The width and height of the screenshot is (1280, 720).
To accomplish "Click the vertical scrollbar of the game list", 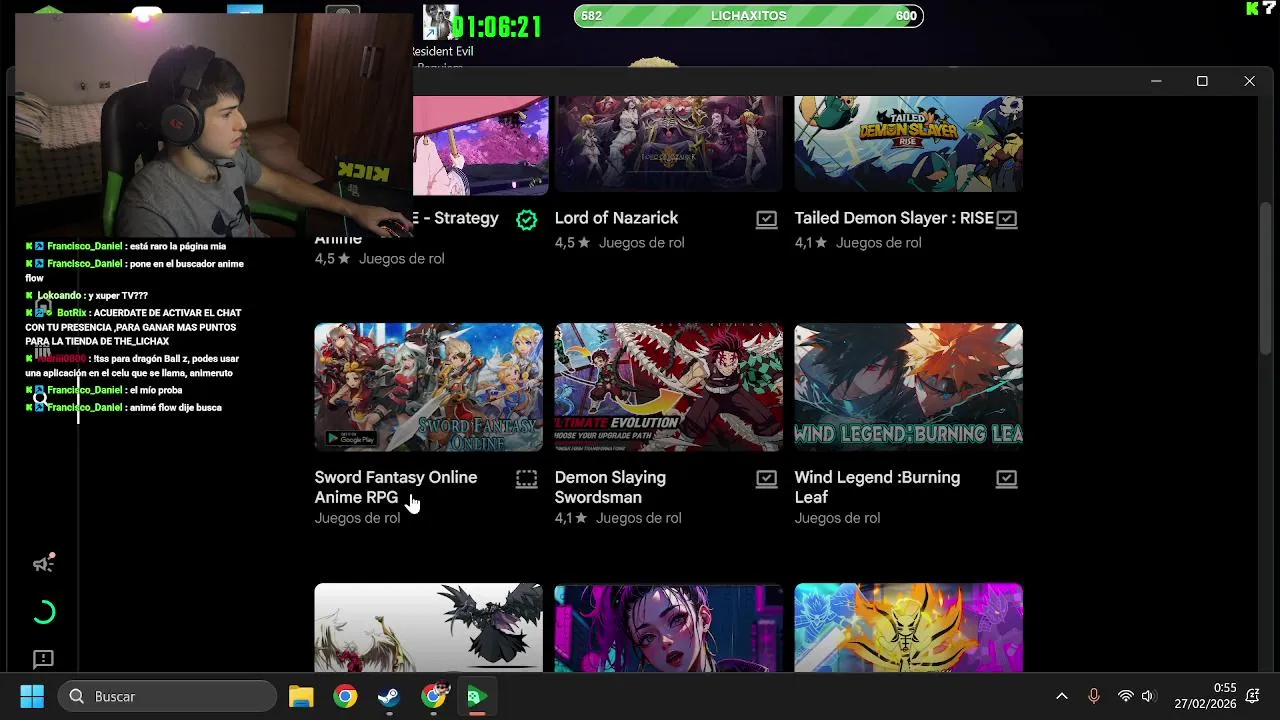I will tap(1266, 278).
